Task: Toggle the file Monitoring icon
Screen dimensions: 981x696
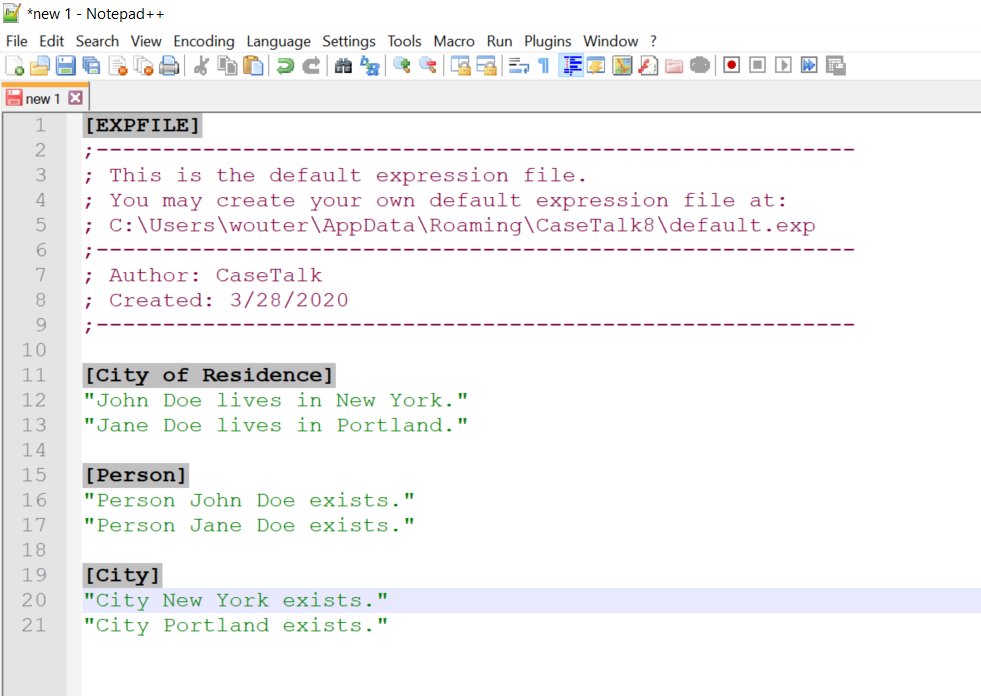Action: click(x=699, y=66)
